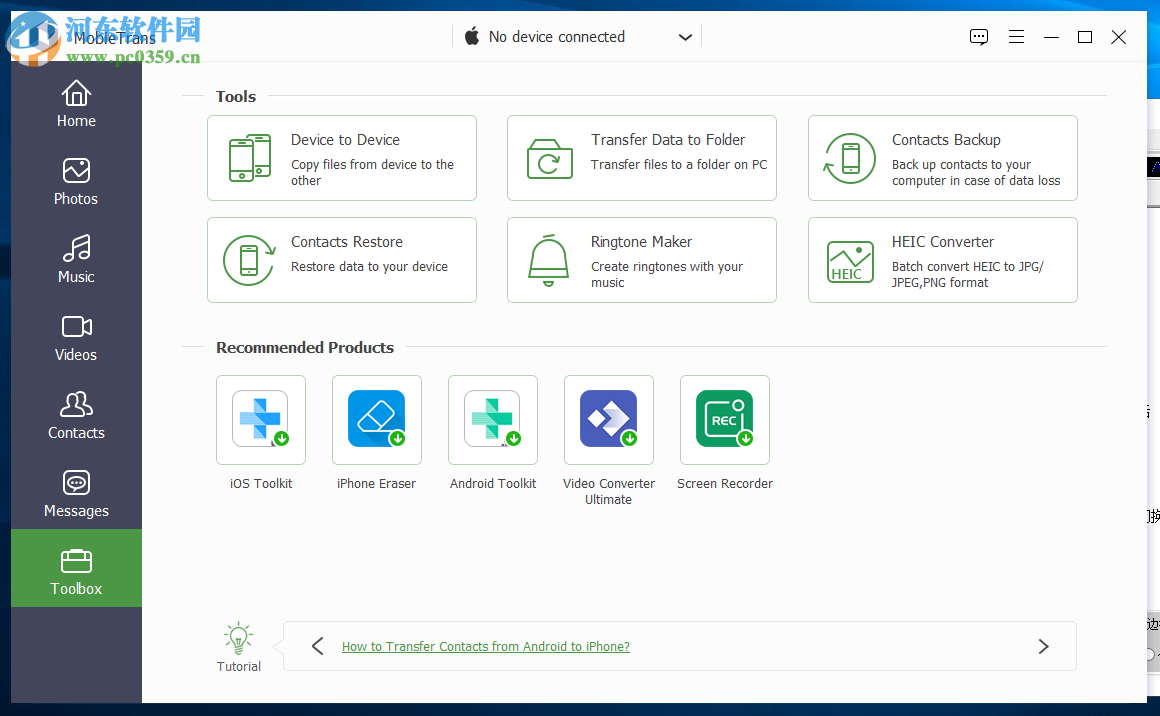This screenshot has width=1160, height=716.
Task: Click the Android to iPhone tutorial link
Action: click(x=485, y=646)
